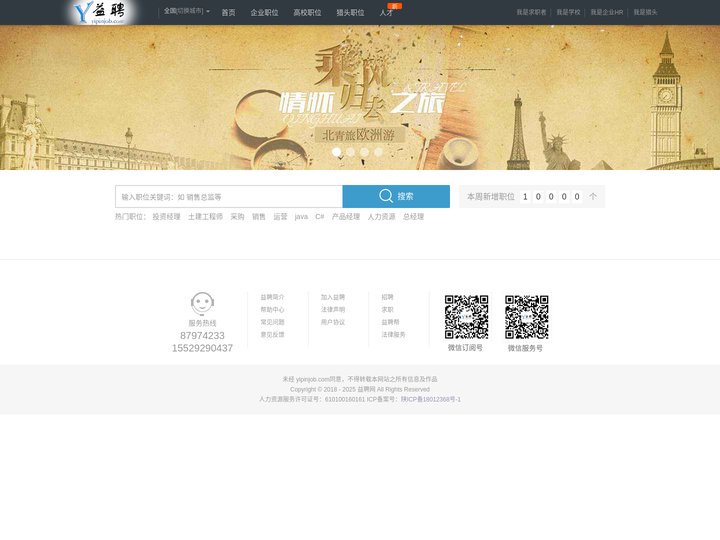720x540 pixels.
Task: Choose the hot job 运营
Action: tap(280, 217)
